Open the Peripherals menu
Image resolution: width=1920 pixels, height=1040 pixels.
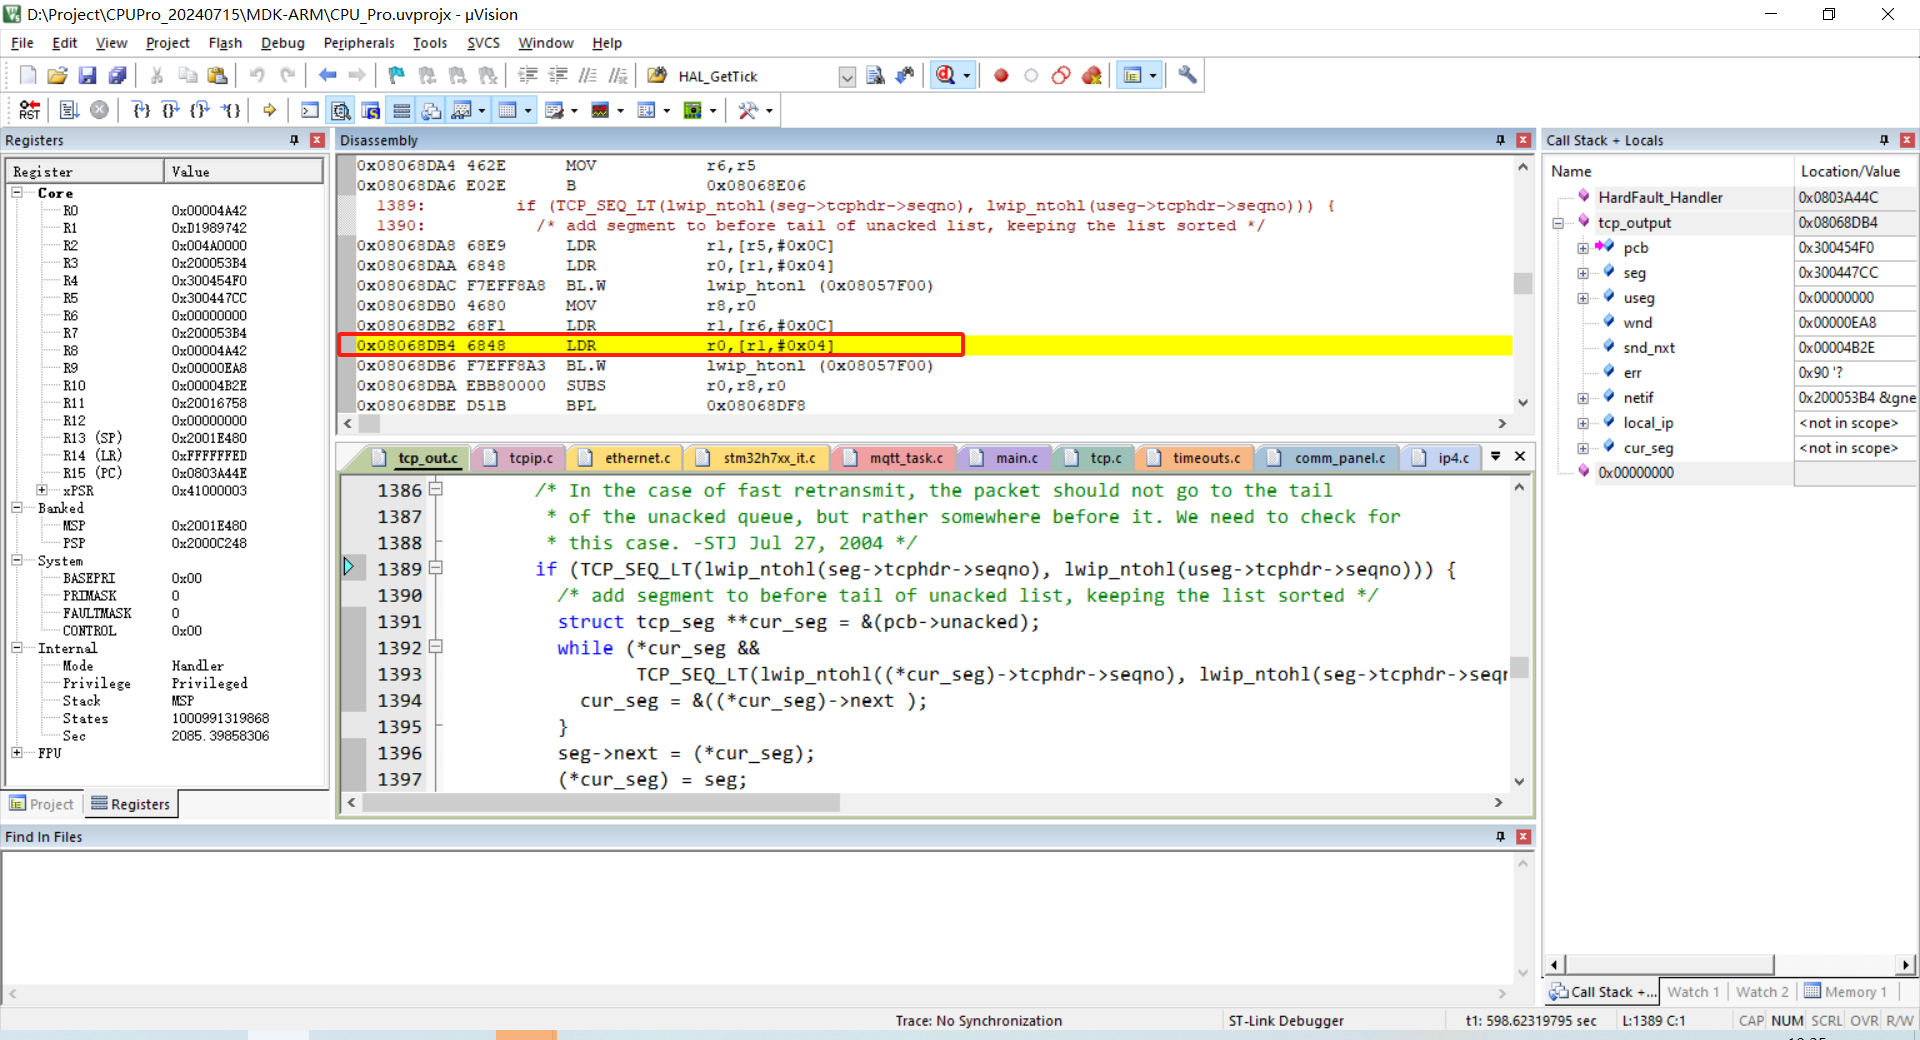[359, 43]
